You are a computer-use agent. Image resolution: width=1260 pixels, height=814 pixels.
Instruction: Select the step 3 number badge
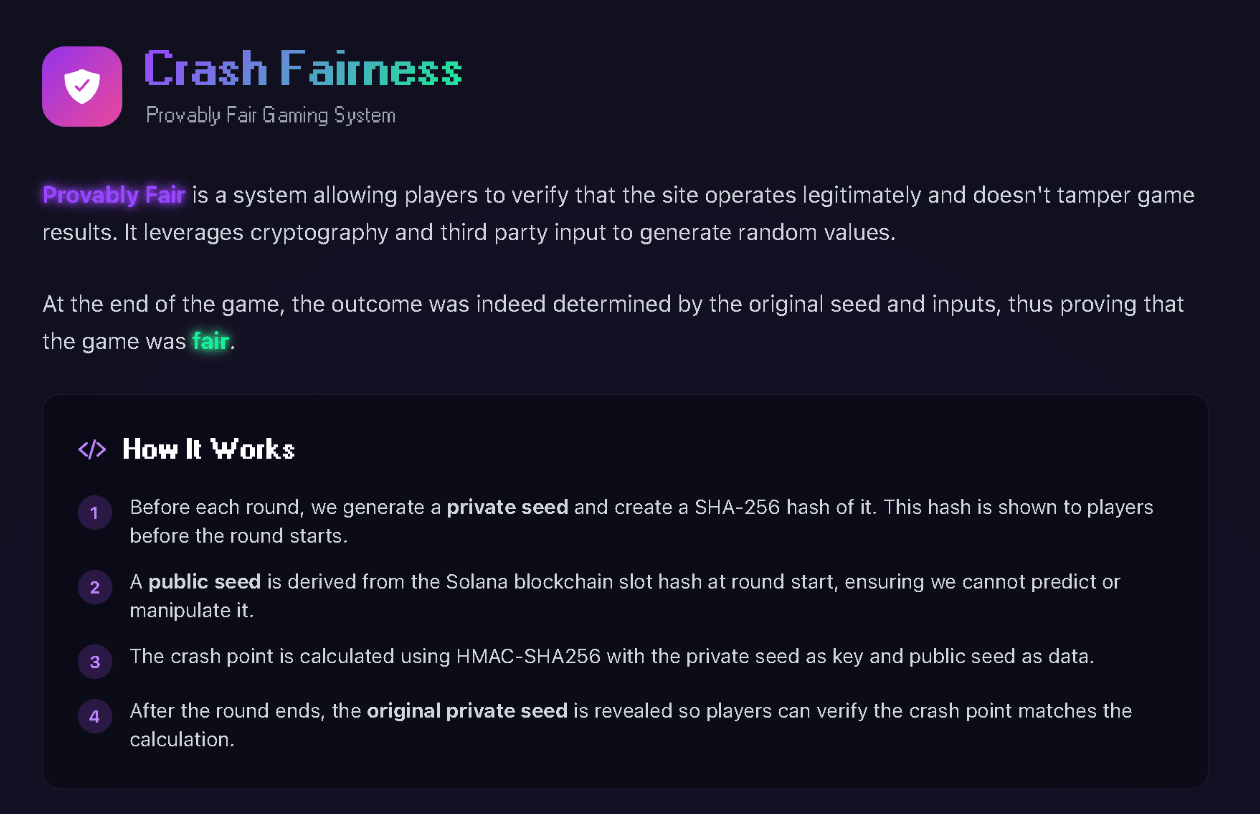pos(95,661)
